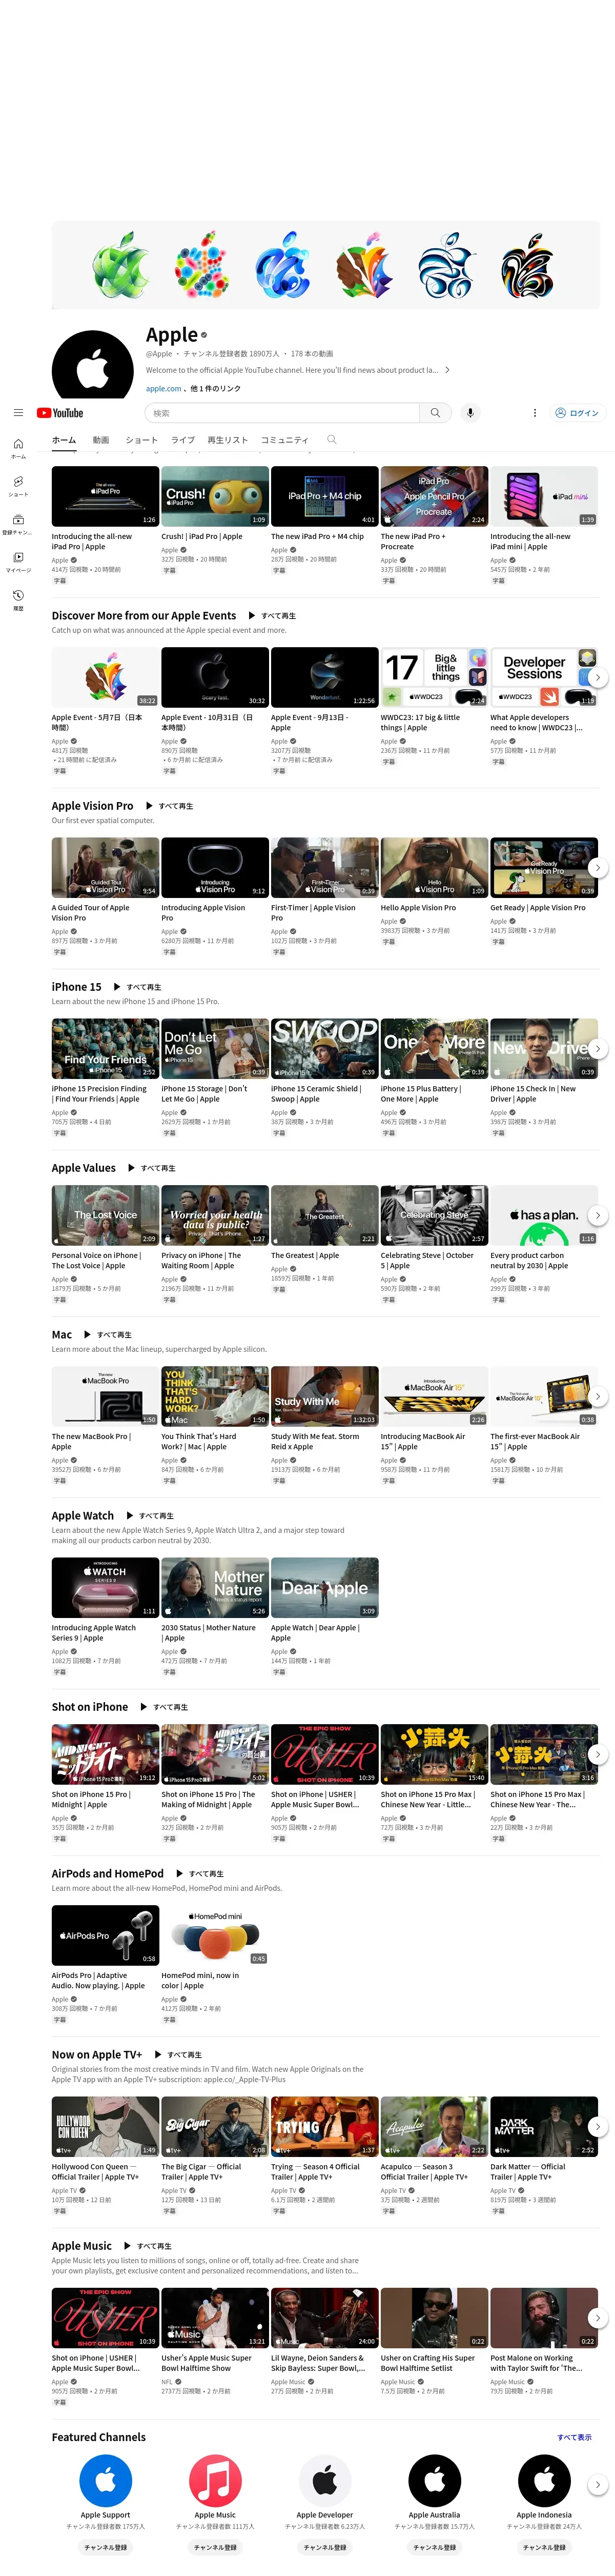Open Study With Me video thumbnail
The height and width of the screenshot is (2576, 615).
(325, 1396)
